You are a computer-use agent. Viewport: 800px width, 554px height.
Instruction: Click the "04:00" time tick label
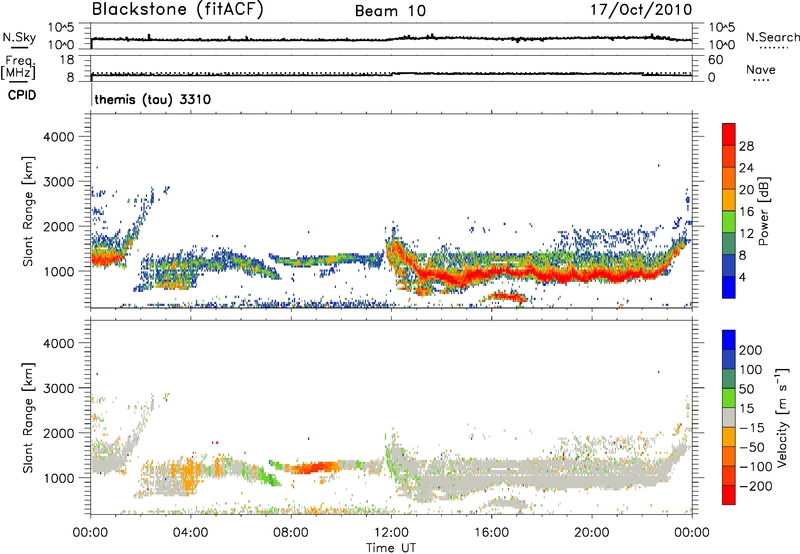pyautogui.click(x=190, y=533)
